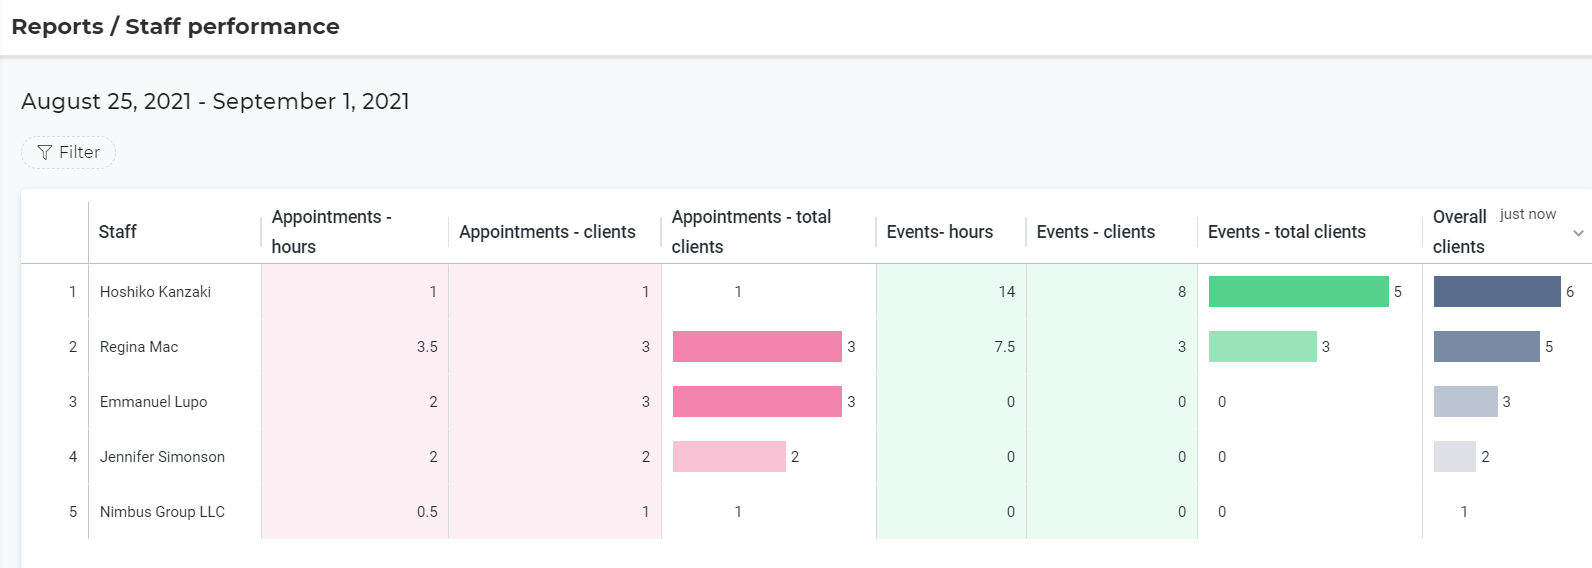Click Jennifer Simonson's light pink appointments bar
The width and height of the screenshot is (1592, 568).
729,457
